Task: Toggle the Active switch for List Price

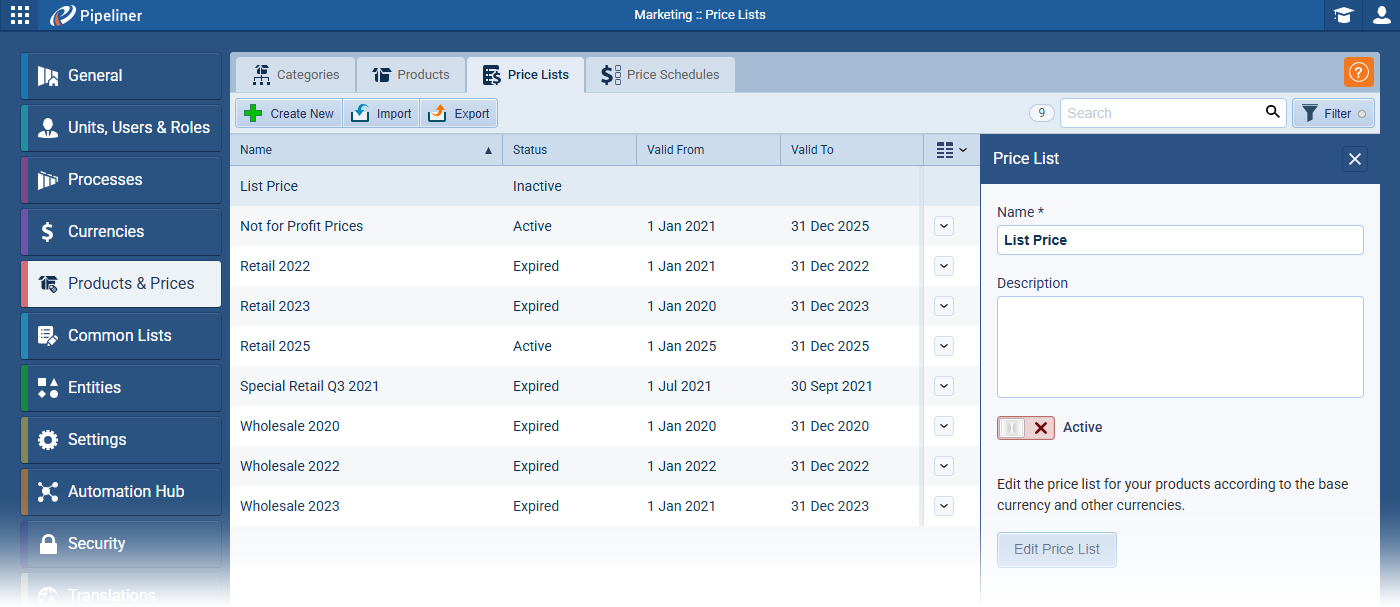Action: [1025, 428]
